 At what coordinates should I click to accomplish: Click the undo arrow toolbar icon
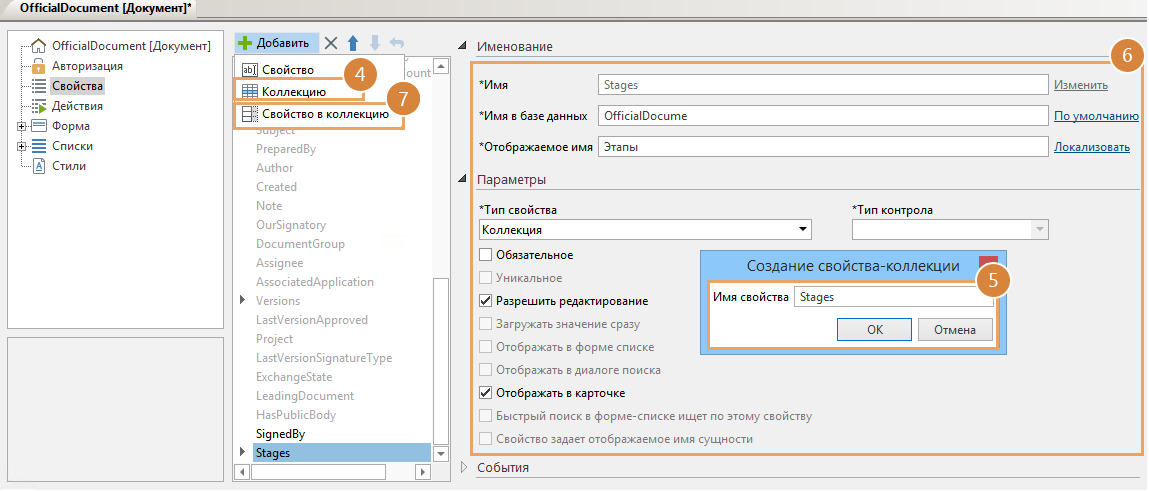click(396, 44)
